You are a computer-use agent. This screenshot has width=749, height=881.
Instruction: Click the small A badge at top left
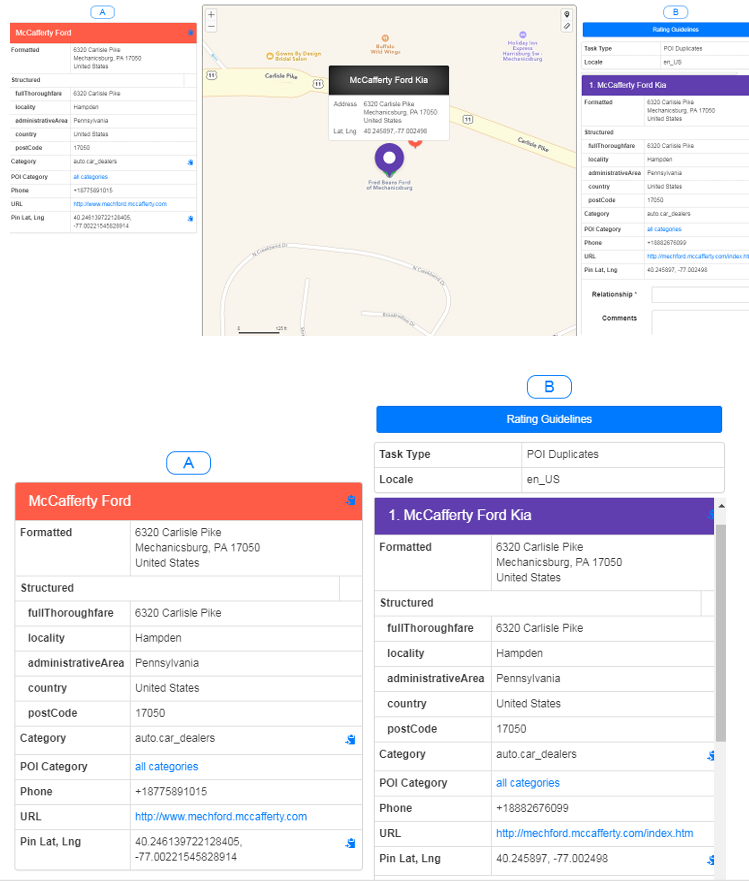[x=102, y=12]
